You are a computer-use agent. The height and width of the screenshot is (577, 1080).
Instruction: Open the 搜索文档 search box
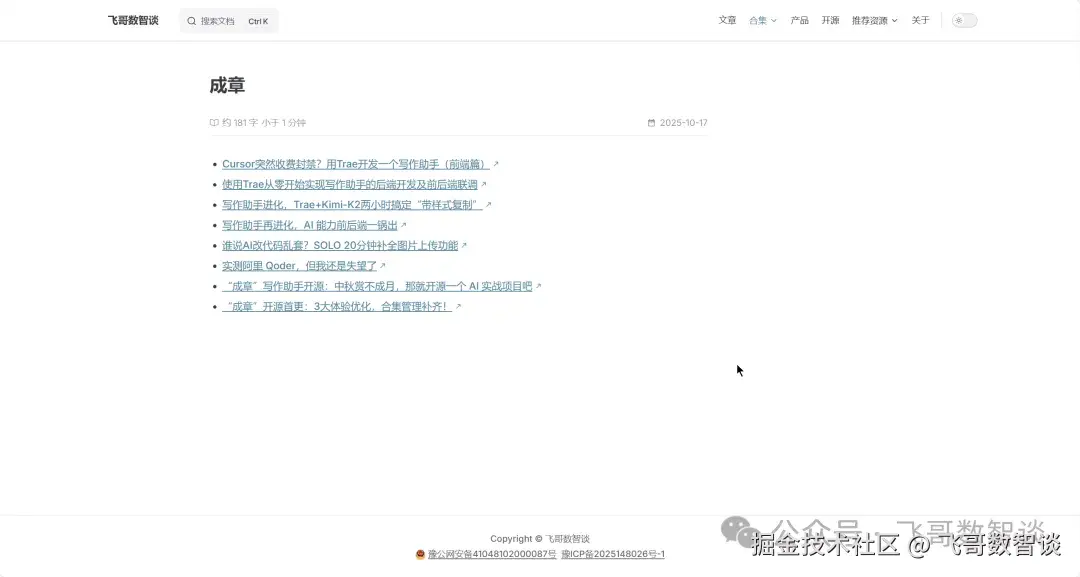(x=229, y=21)
